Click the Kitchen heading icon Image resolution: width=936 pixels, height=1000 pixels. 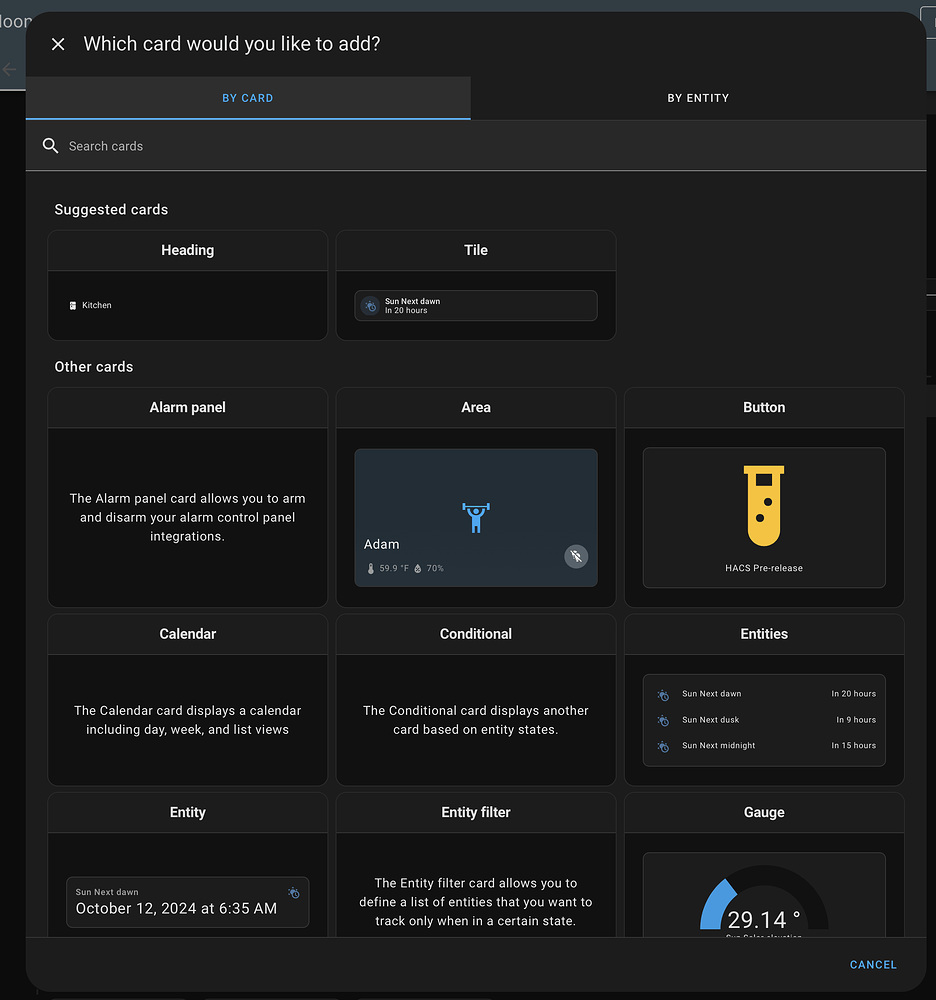(71, 305)
